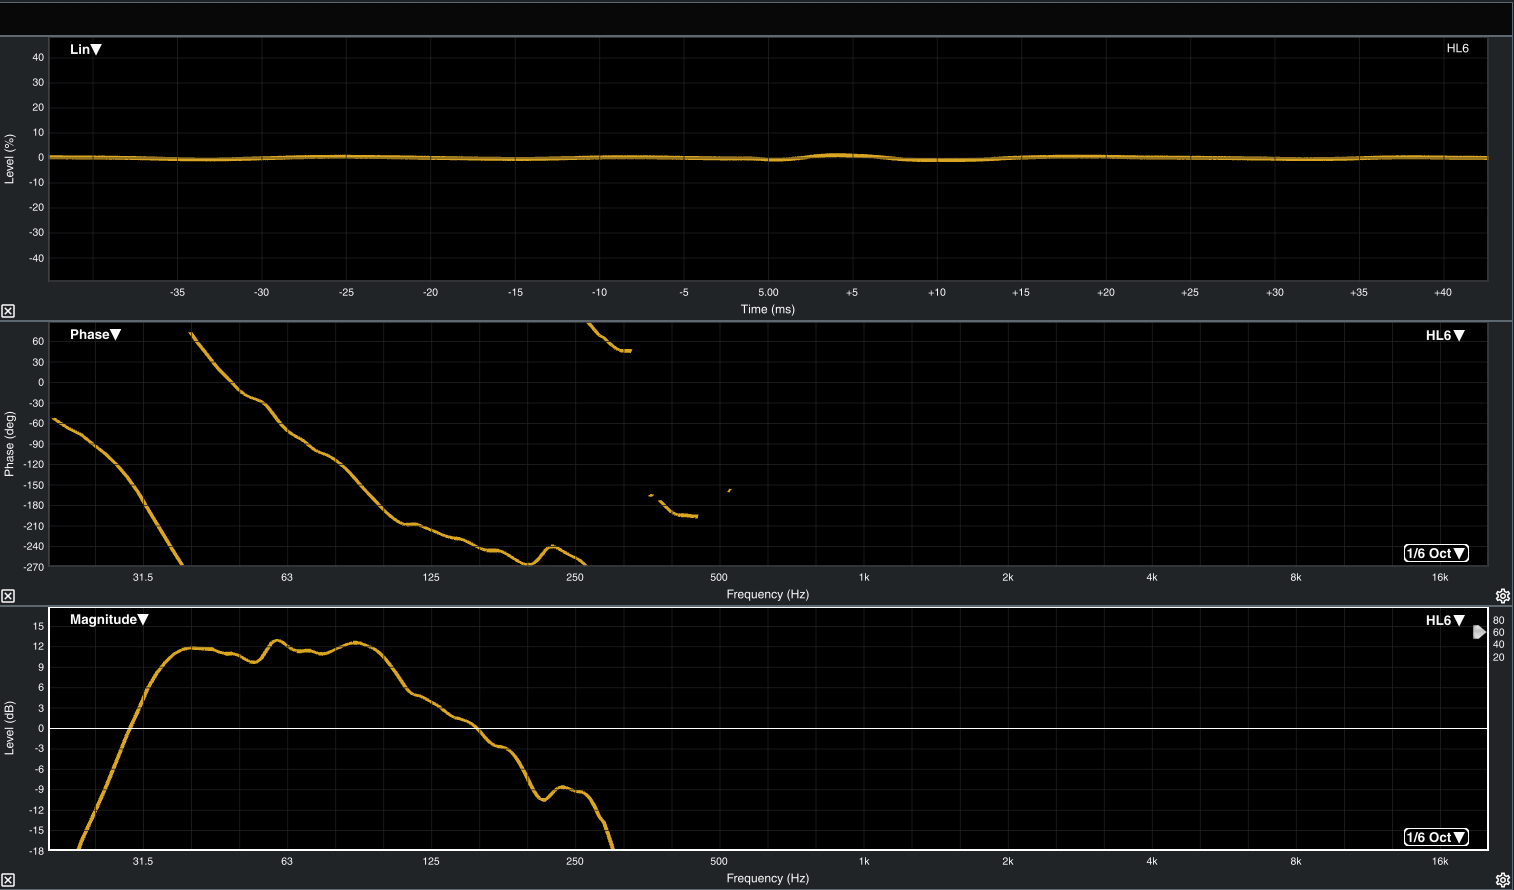Click the HL6 label in the time plot

point(1457,48)
